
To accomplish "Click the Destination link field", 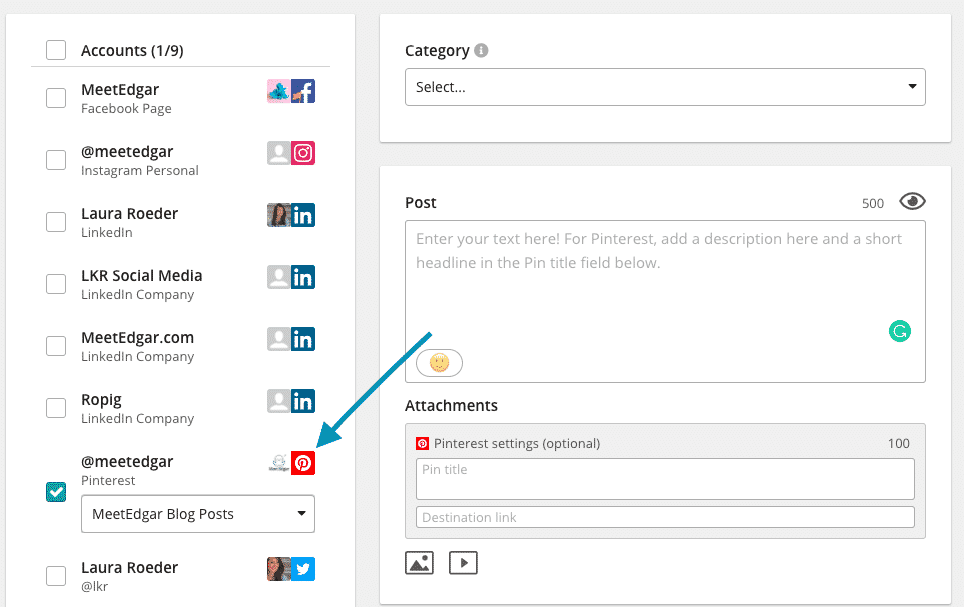I will pyautogui.click(x=665, y=517).
